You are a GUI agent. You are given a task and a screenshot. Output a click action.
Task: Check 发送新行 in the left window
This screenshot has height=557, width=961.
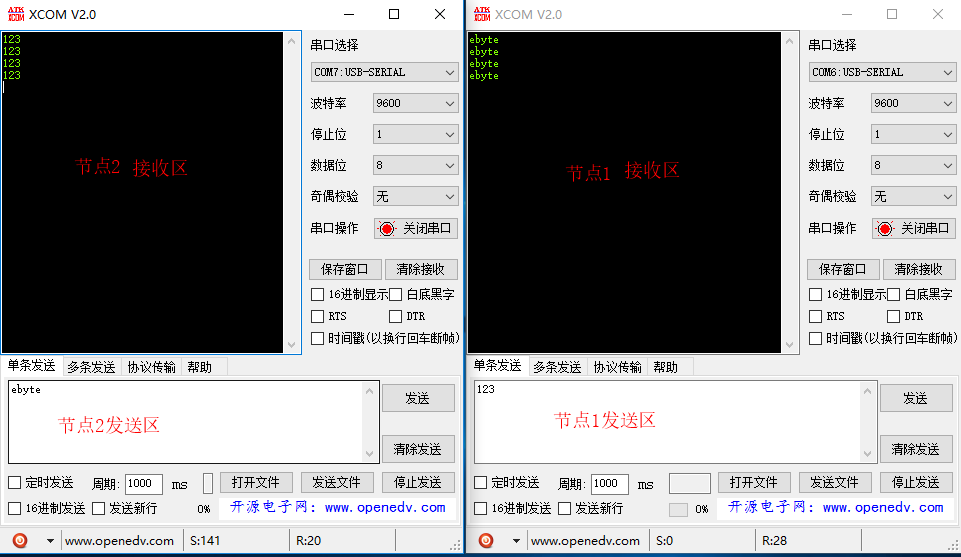coord(99,508)
